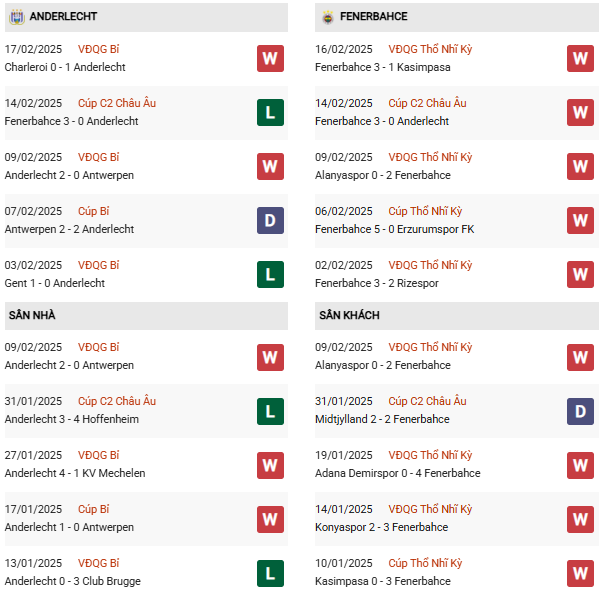This screenshot has height=596, width=600.
Task: Click W badge for Fenerbahce 5 - 0 Erzurumspor FK
Action: [x=580, y=220]
